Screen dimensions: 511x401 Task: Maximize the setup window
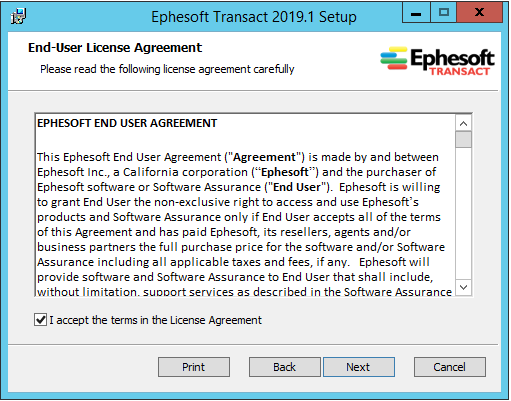tap(444, 13)
